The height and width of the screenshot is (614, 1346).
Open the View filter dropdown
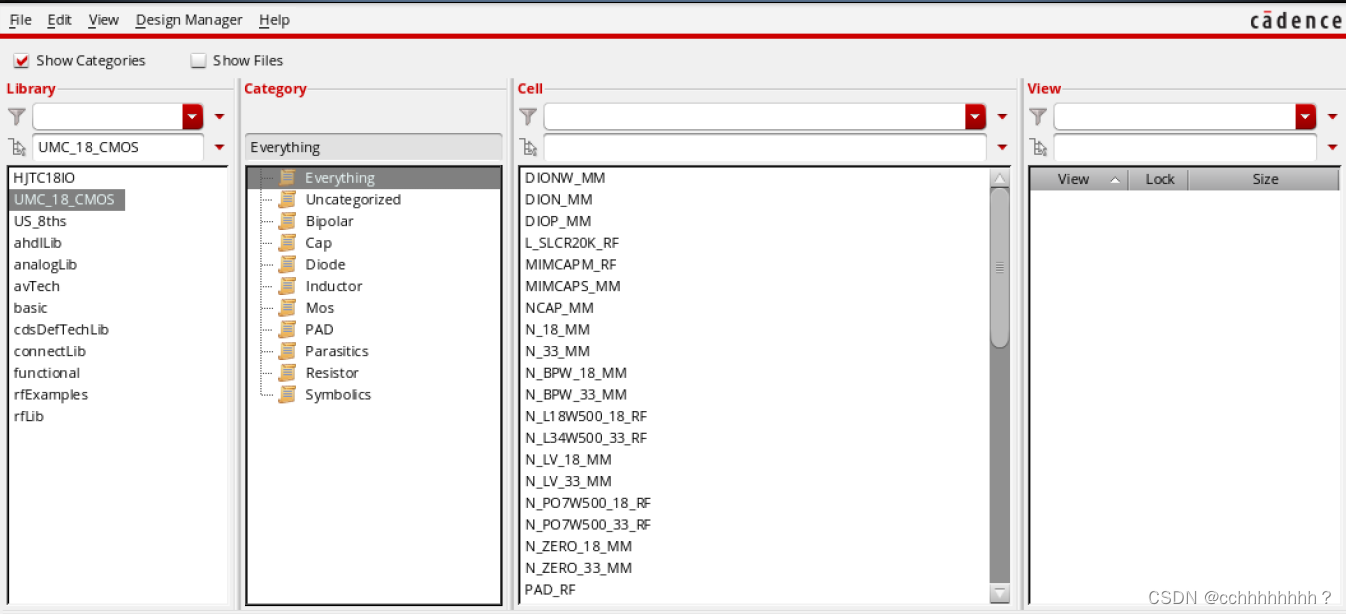(x=1305, y=117)
